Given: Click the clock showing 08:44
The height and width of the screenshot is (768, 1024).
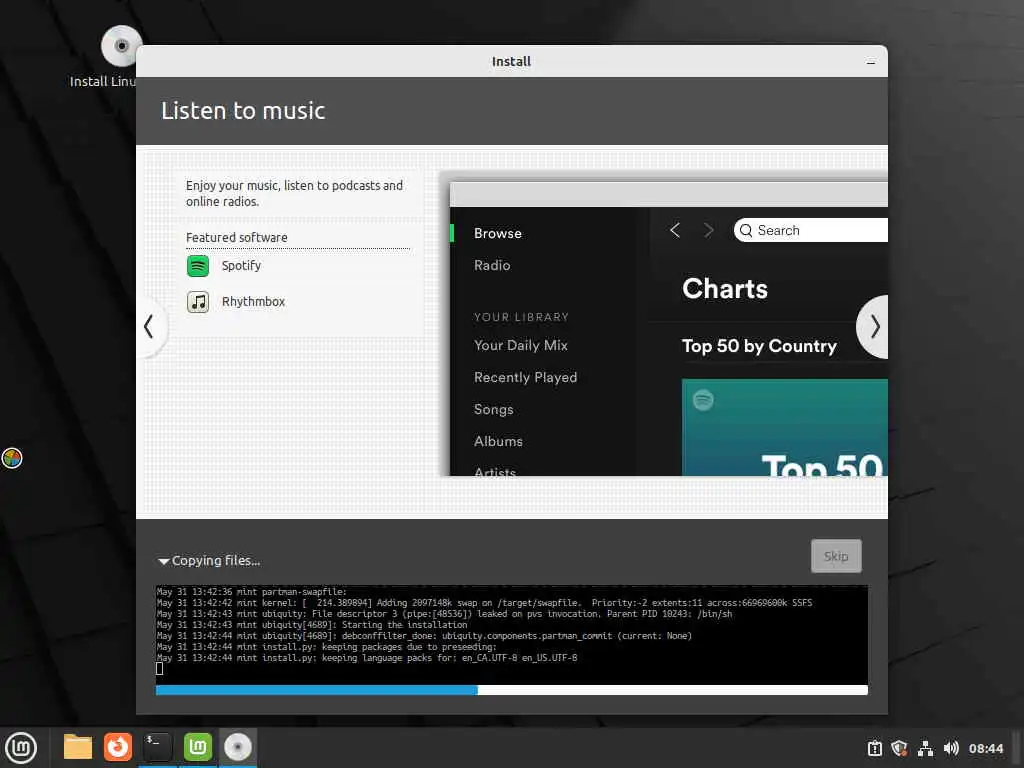Looking at the screenshot, I should [x=985, y=748].
